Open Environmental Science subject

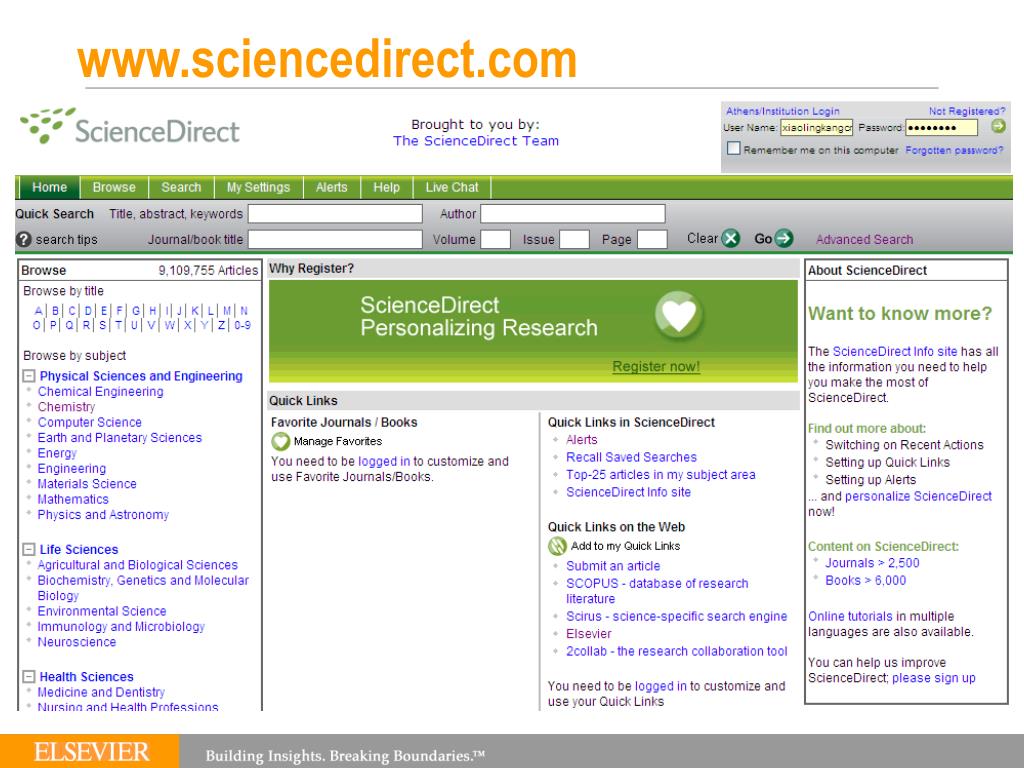(102, 611)
